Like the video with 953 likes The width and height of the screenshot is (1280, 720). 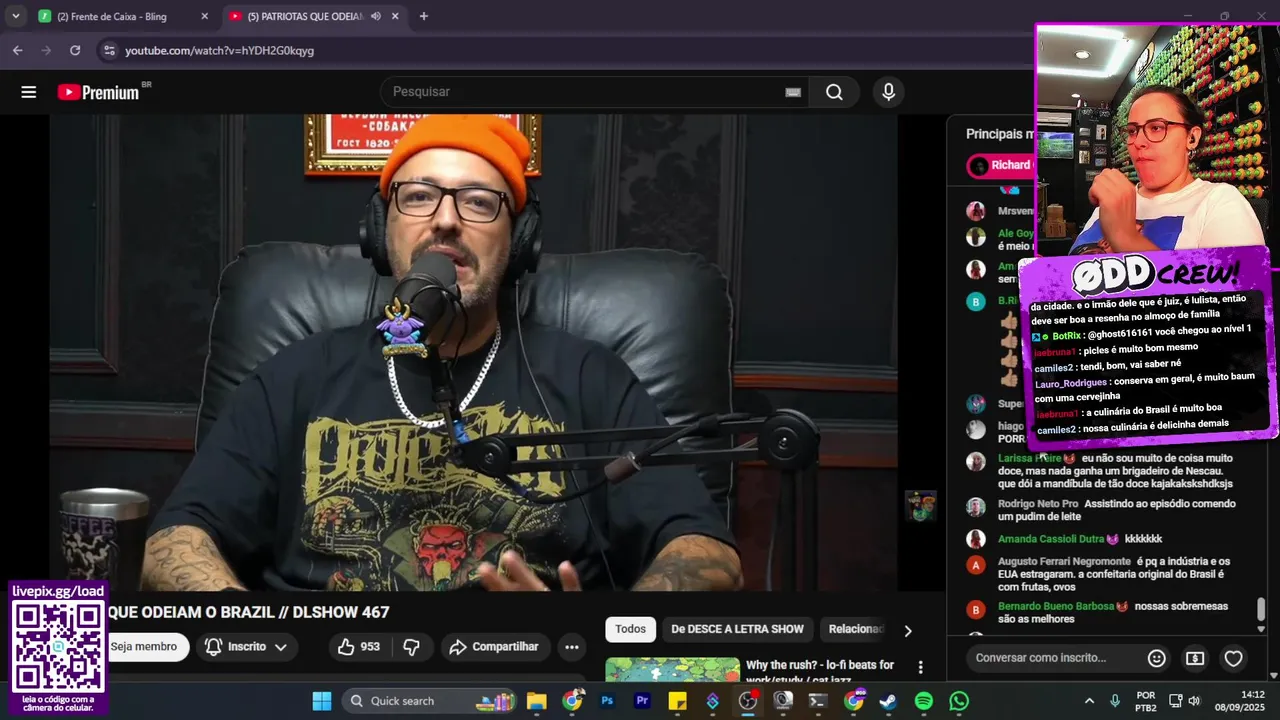point(358,647)
